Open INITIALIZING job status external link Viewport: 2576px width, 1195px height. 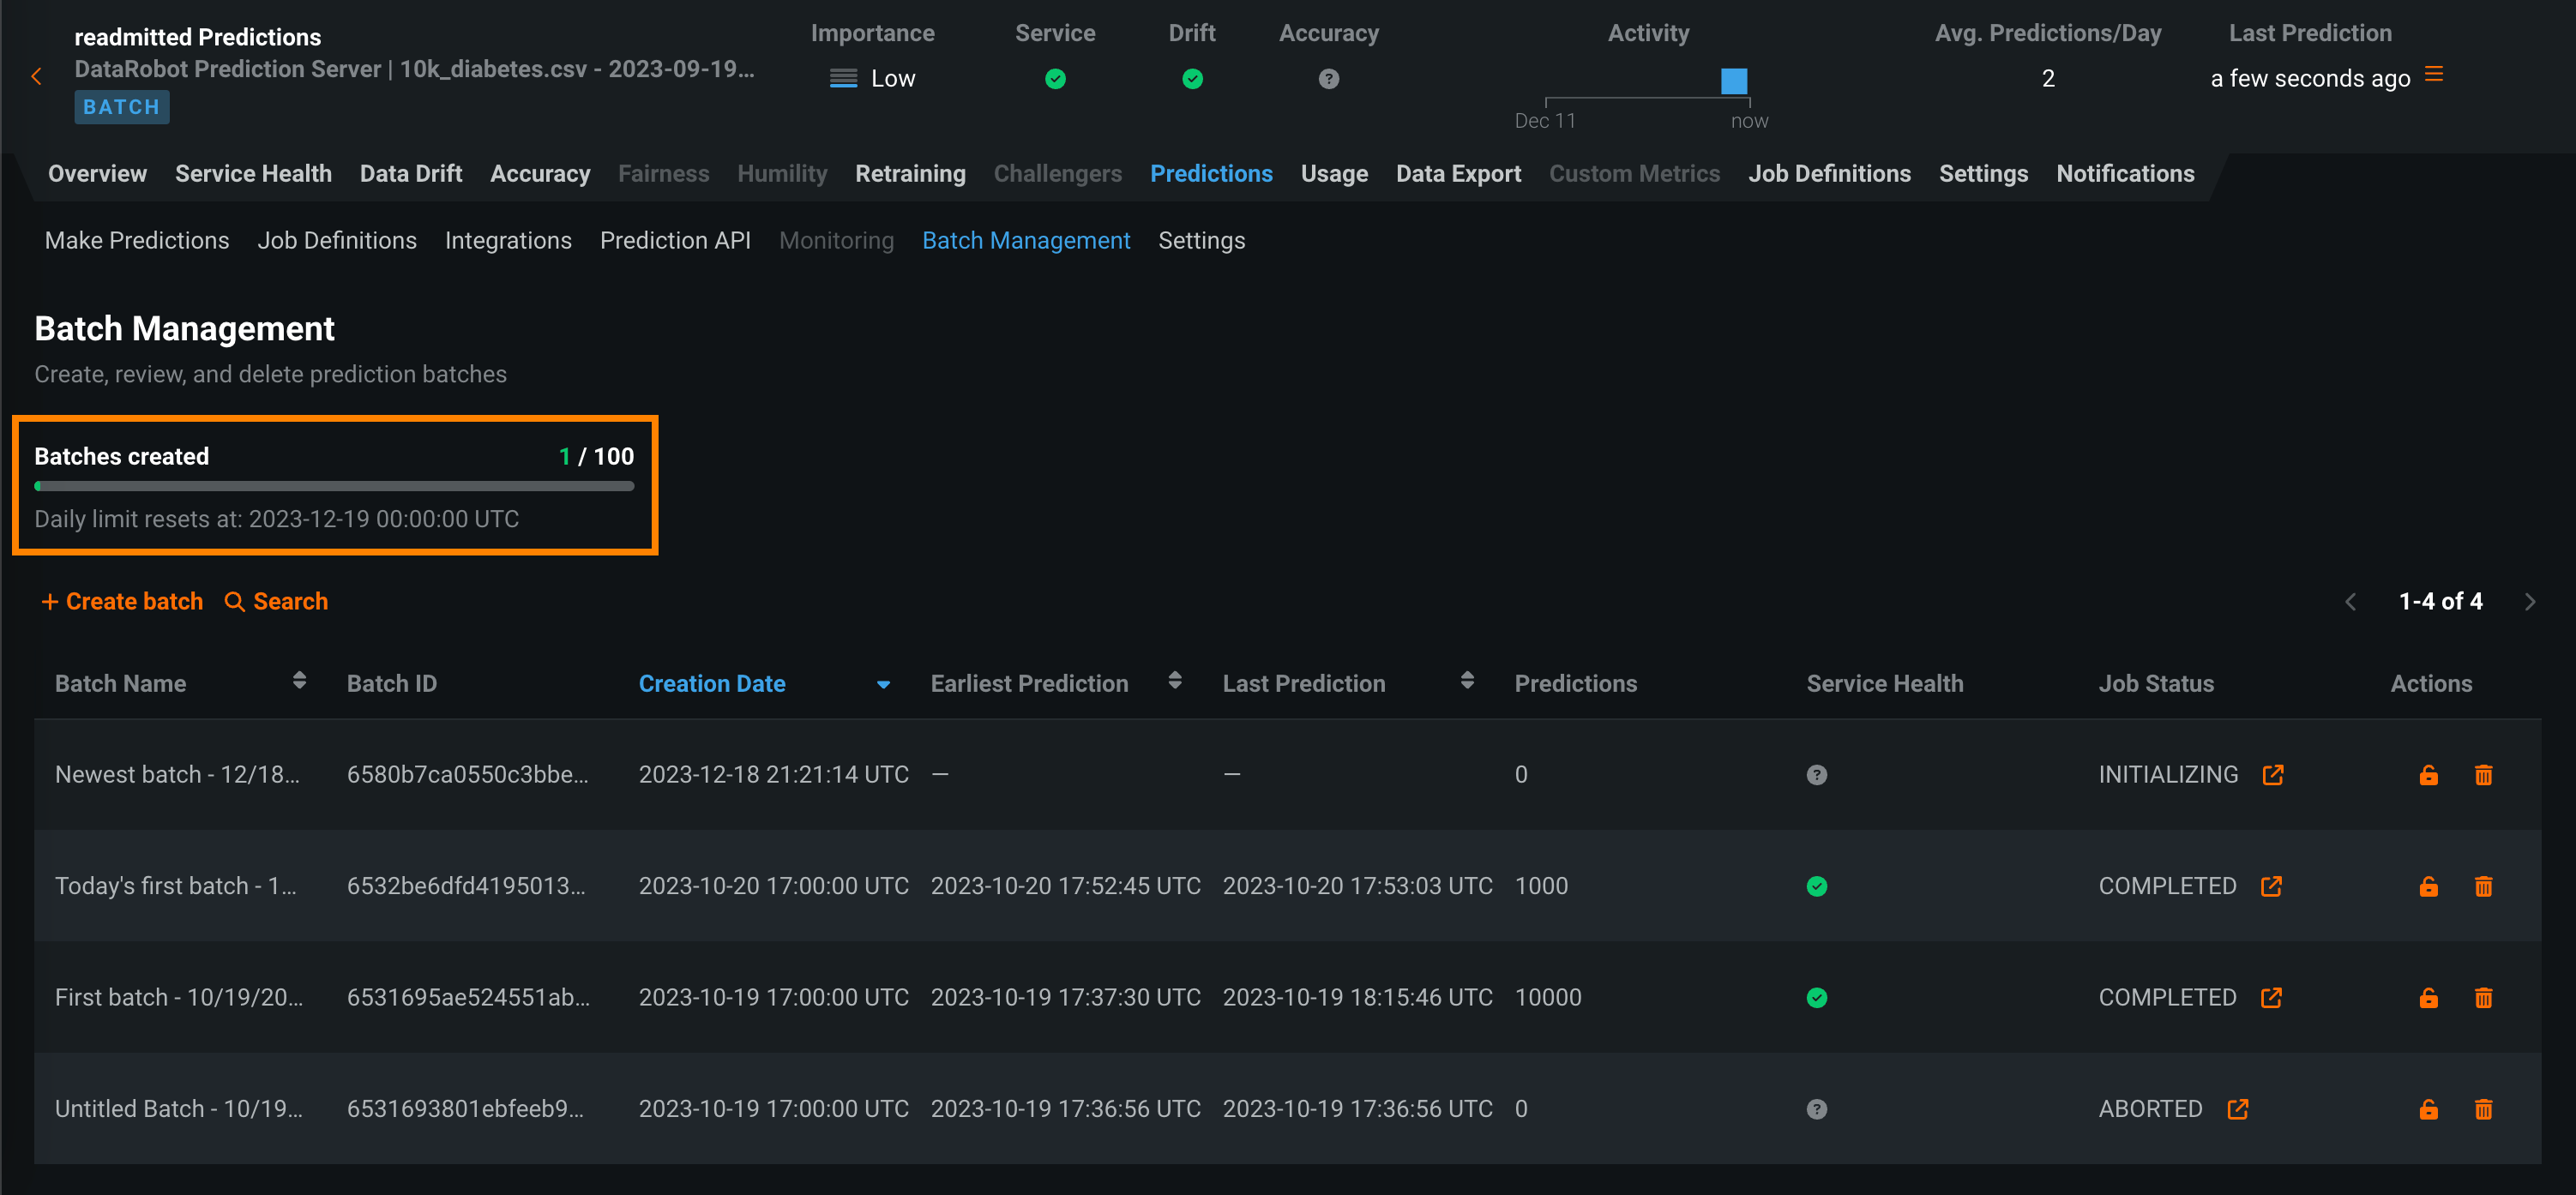pos(2273,775)
